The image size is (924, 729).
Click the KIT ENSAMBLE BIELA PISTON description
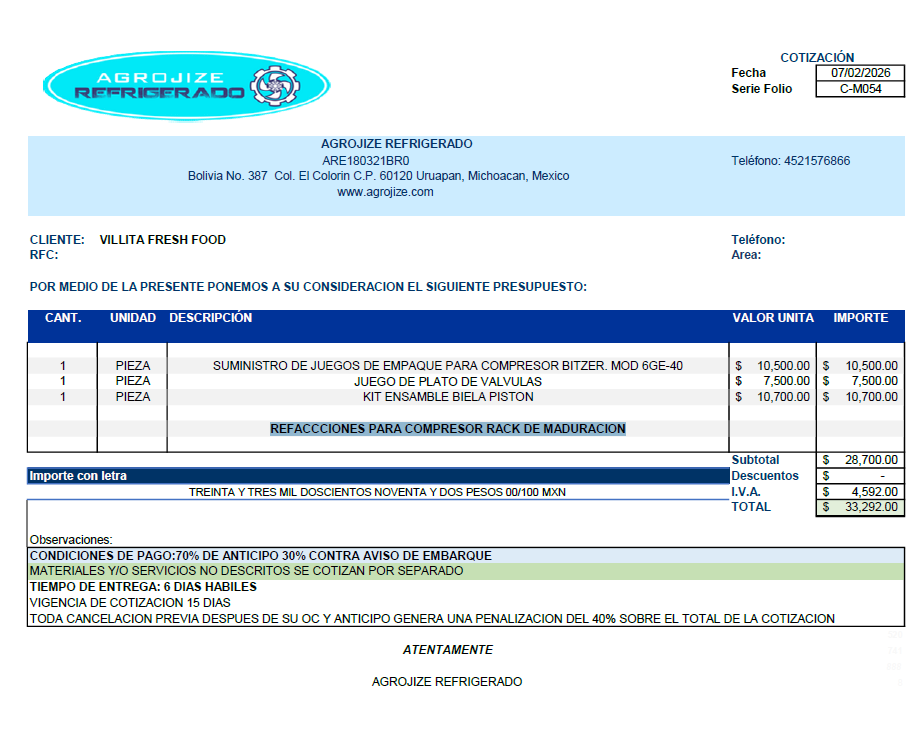click(447, 397)
